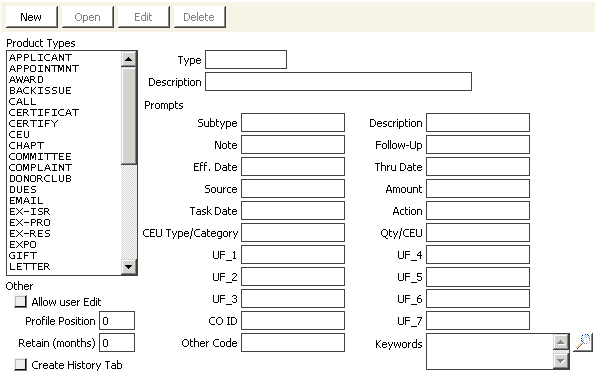Select EX-ISR product type
Image resolution: width=595 pixels, height=374 pixels.
coord(30,212)
